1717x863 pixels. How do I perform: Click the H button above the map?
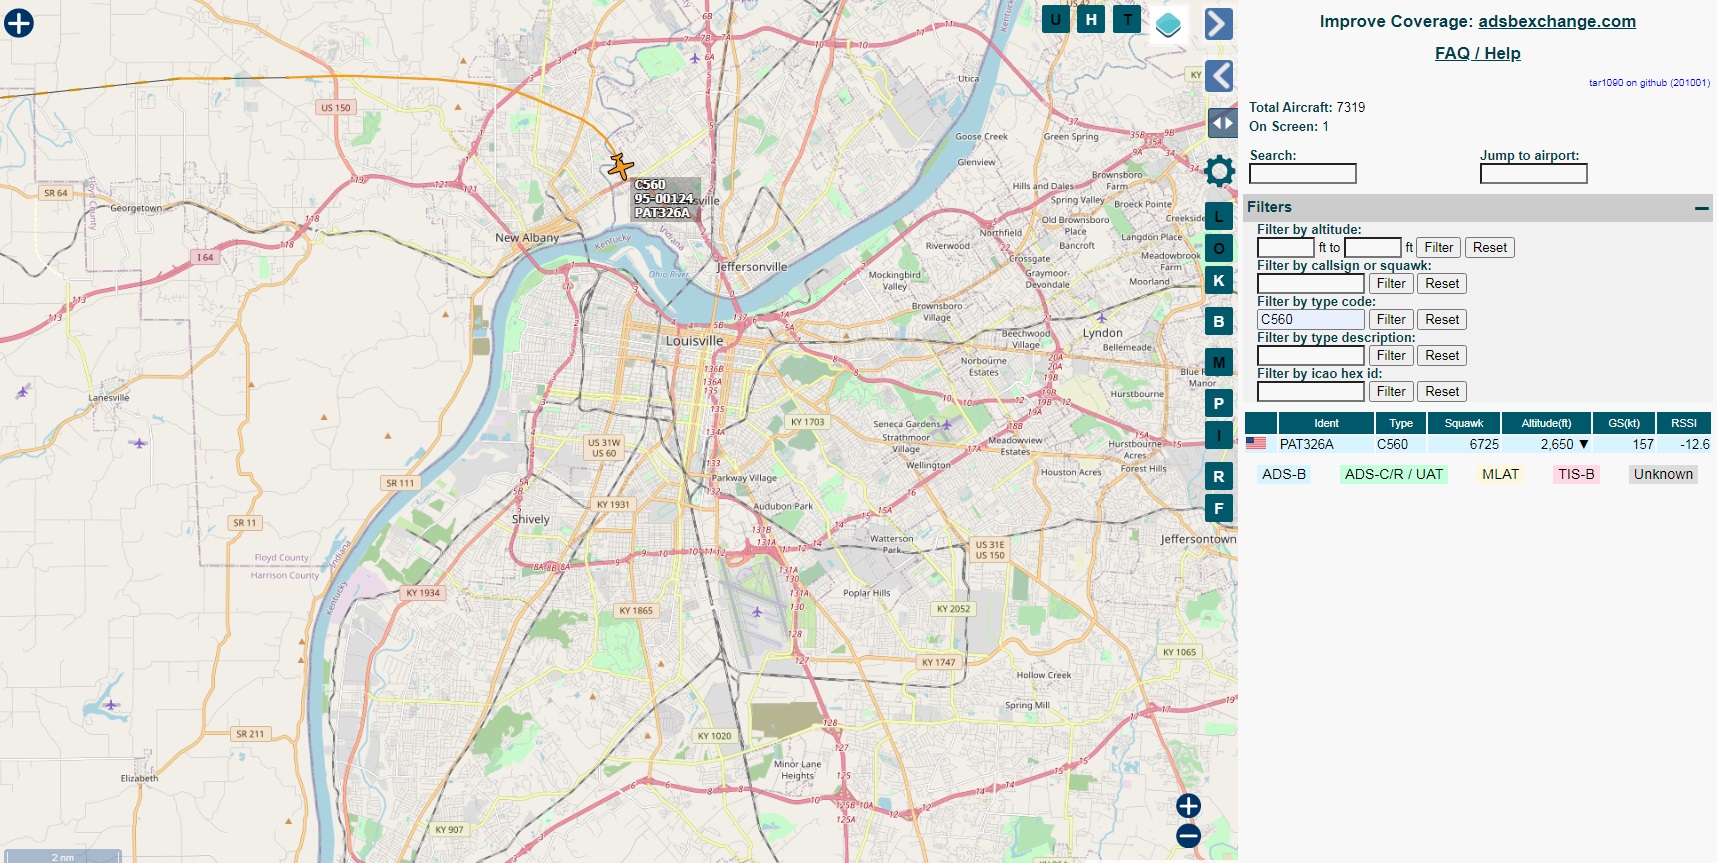(1091, 19)
